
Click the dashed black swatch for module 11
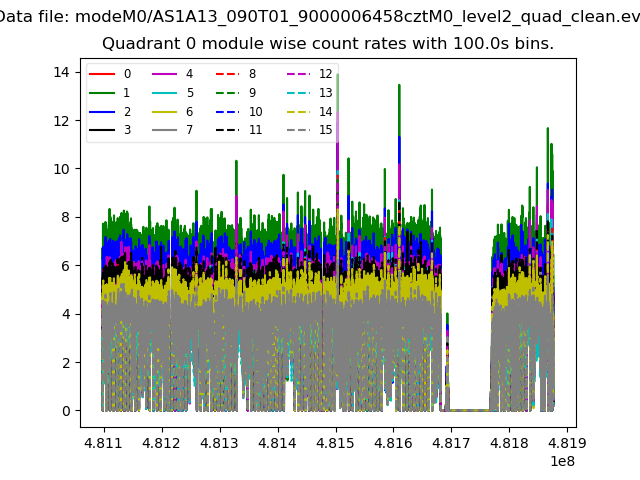pyautogui.click(x=227, y=130)
